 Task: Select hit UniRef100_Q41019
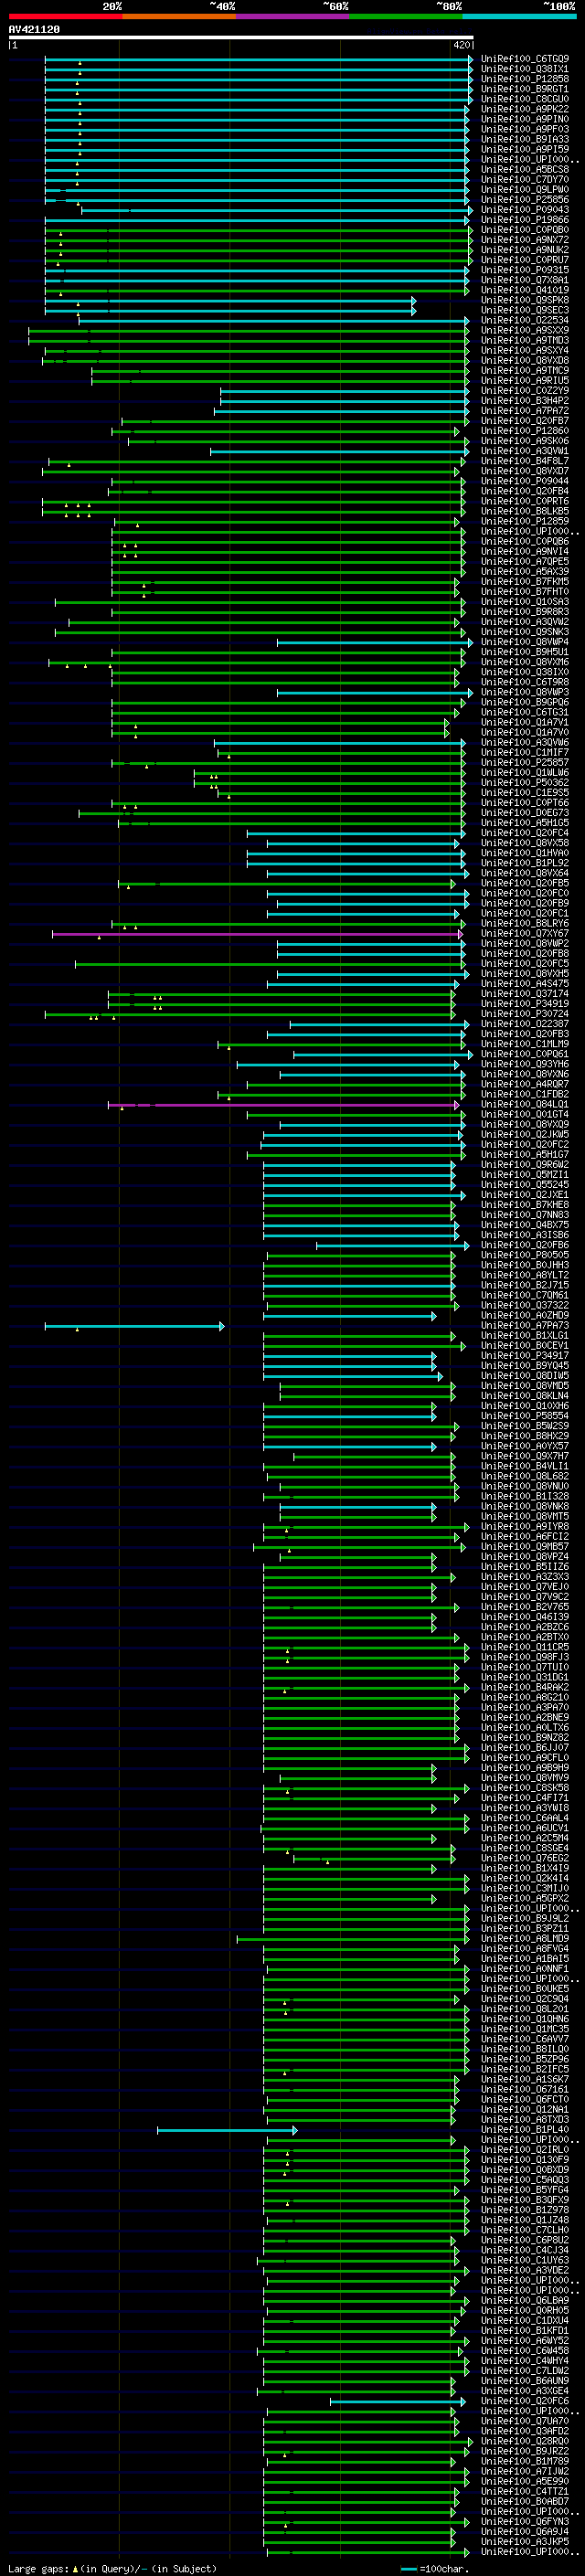[x=525, y=290]
